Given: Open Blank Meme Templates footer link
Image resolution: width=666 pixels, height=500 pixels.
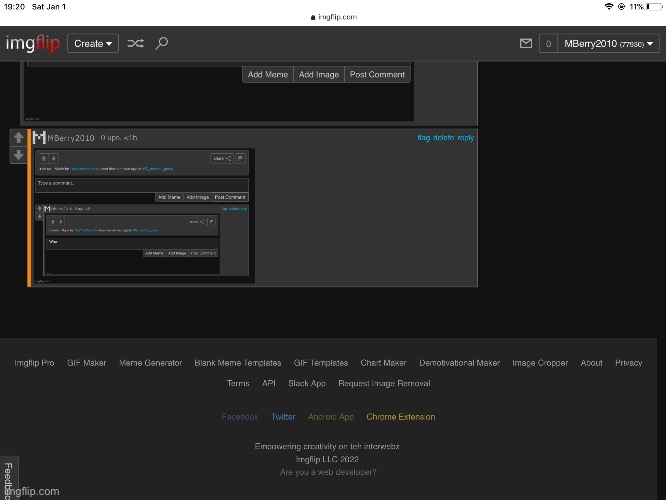Looking at the screenshot, I should coord(238,363).
